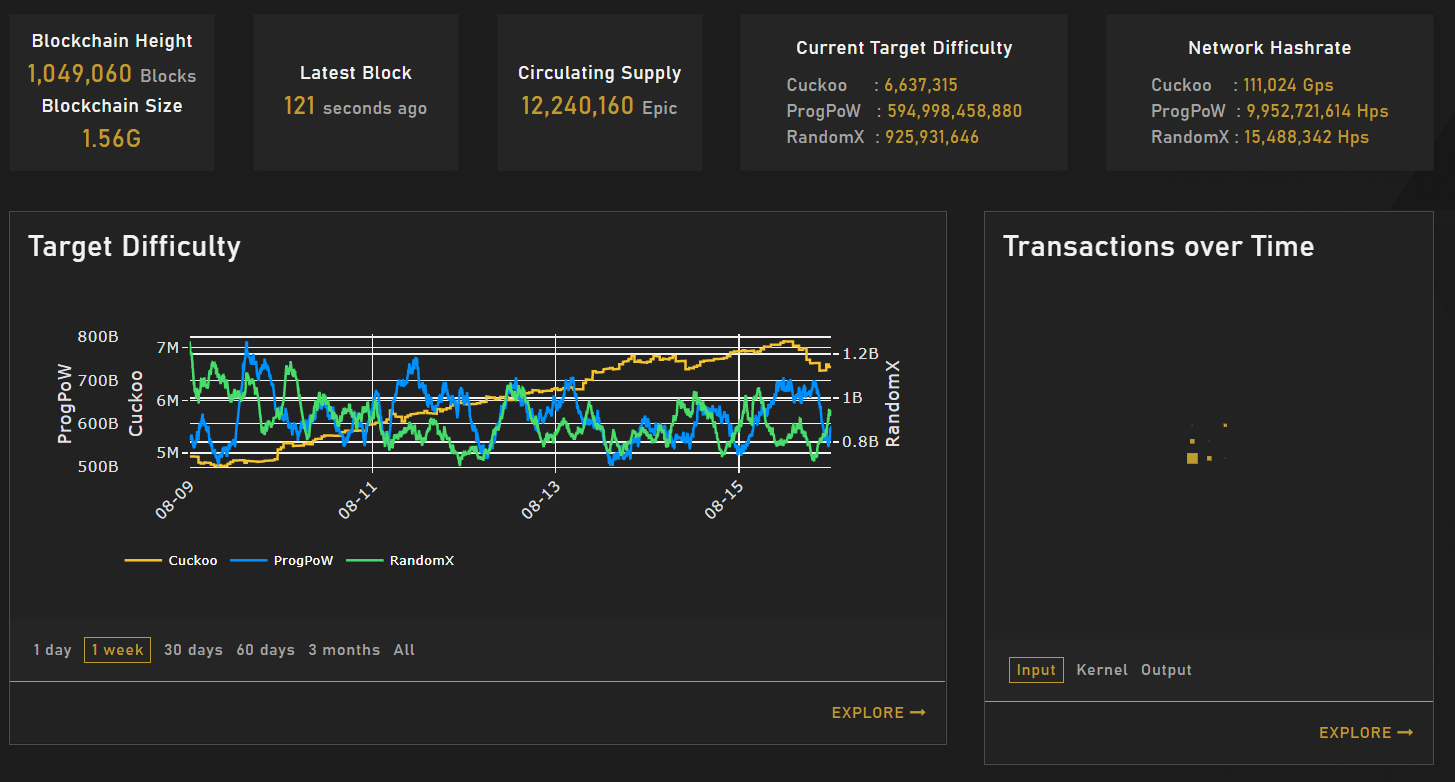Screen dimensions: 1455x782
Task: Click ProgPoW hashrate 9,952,721,614 Hps
Action: (x=1317, y=111)
